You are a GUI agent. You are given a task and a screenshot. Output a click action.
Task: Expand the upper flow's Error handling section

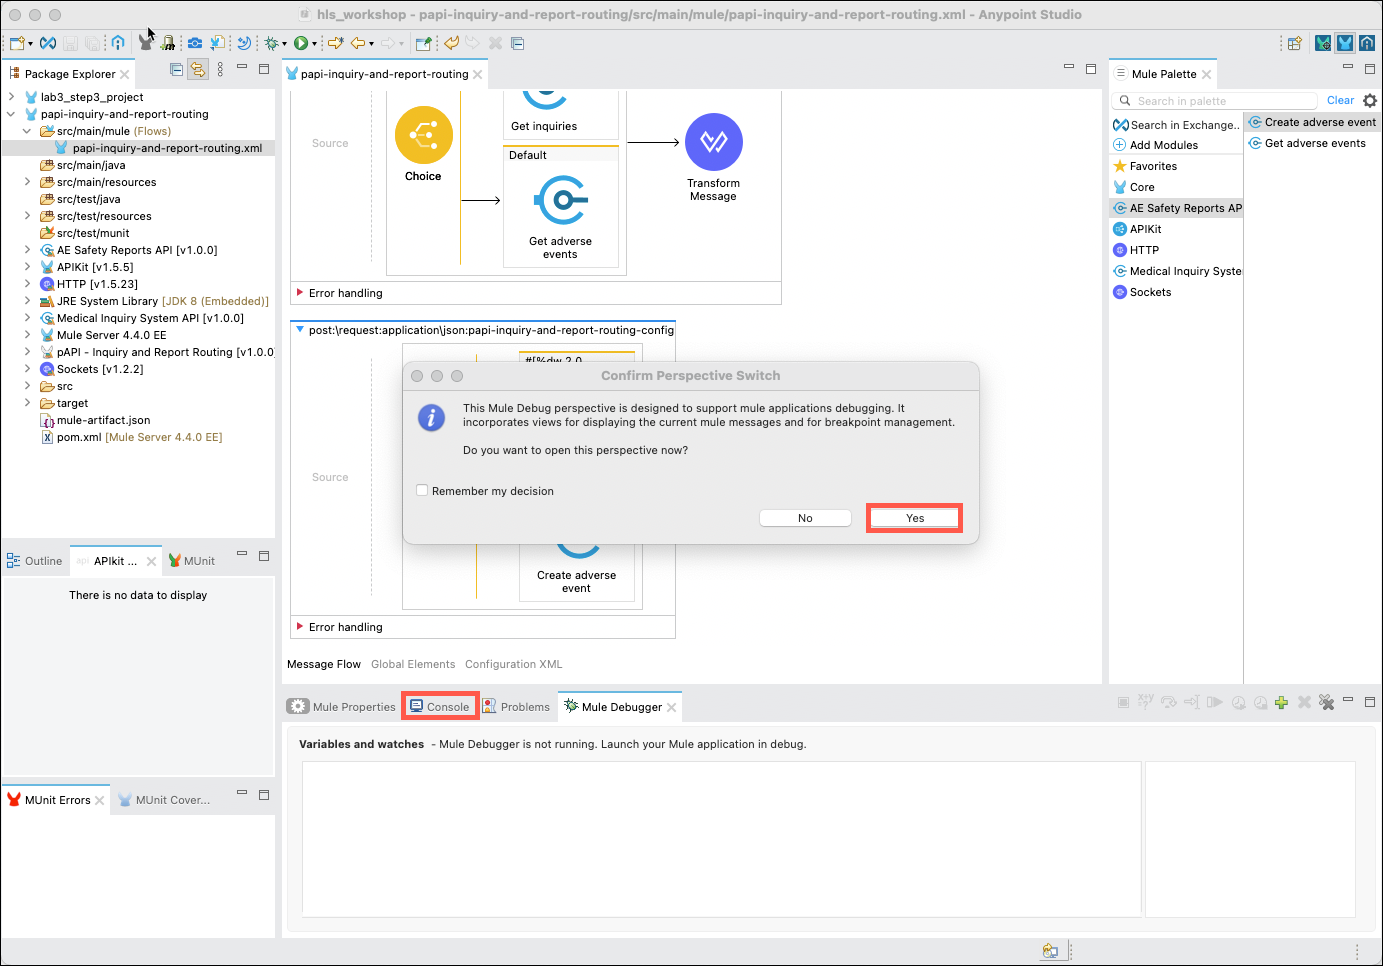pos(300,293)
